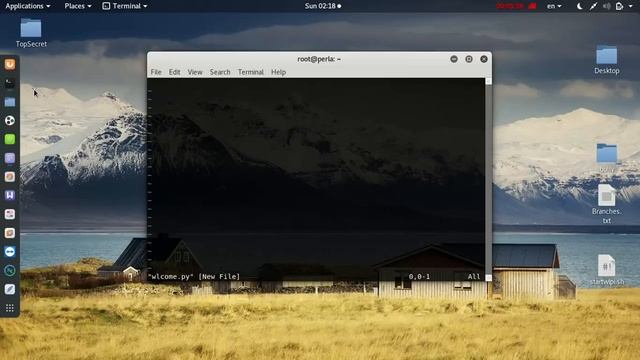Click the 0,0-1 cursor position text

point(419,276)
